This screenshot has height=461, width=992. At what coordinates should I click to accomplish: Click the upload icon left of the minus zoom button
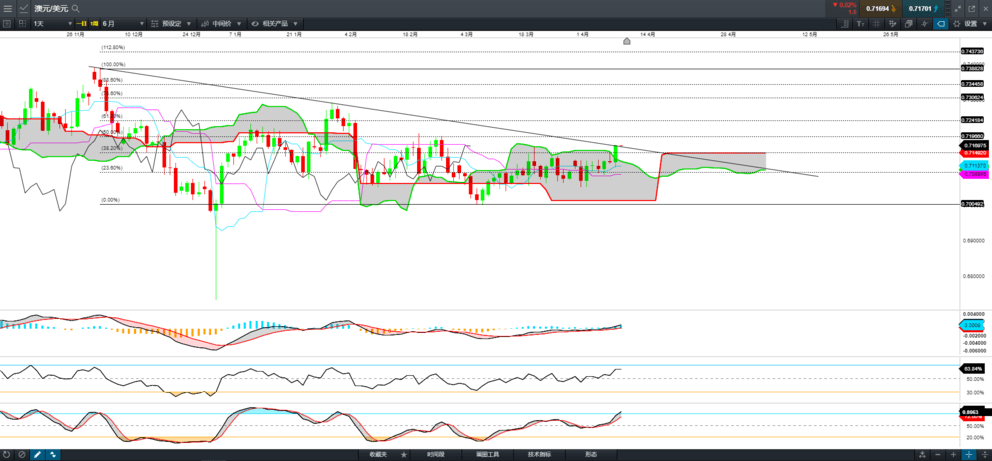click(922, 454)
